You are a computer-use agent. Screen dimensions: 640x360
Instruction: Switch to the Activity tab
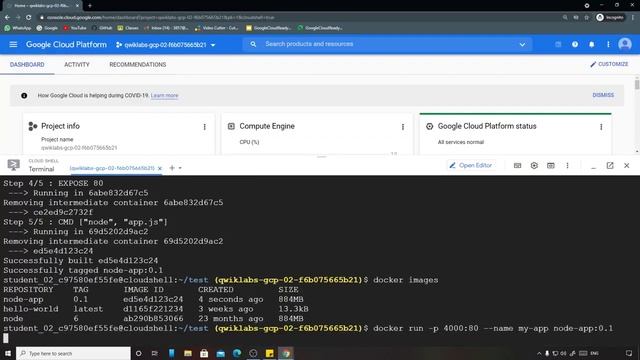click(77, 64)
